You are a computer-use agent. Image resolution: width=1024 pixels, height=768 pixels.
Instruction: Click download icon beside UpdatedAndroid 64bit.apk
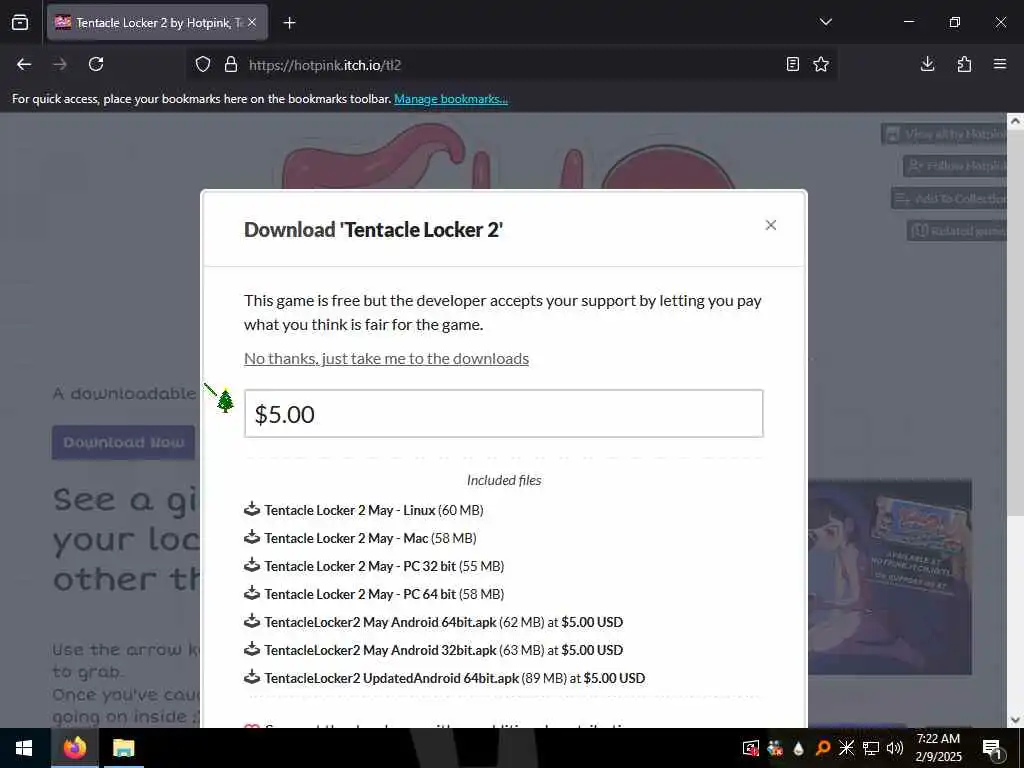[x=252, y=678]
